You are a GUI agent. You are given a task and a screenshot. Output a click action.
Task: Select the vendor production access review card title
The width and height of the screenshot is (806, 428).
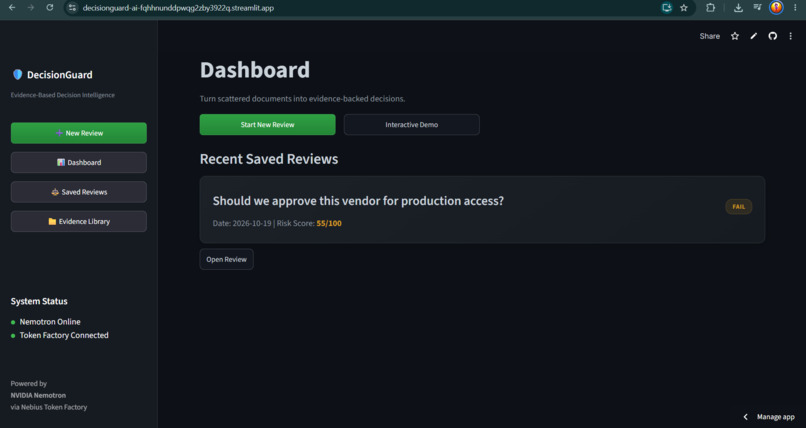pyautogui.click(x=358, y=201)
